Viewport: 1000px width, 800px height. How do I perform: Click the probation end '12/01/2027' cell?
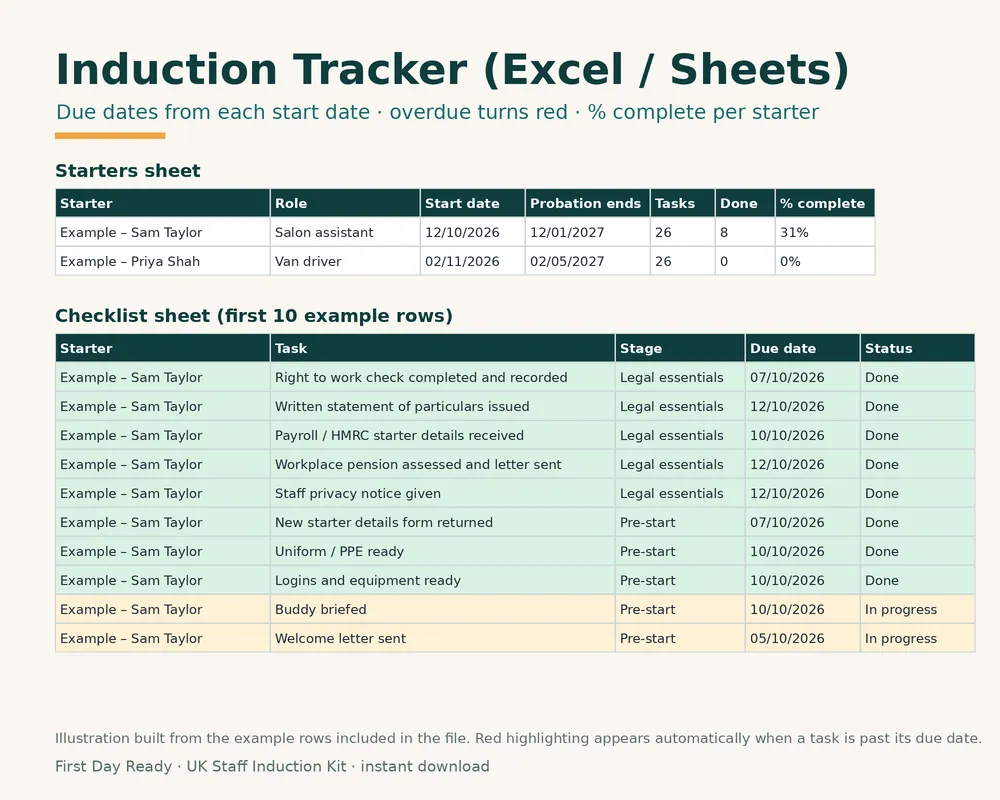pyautogui.click(x=587, y=232)
